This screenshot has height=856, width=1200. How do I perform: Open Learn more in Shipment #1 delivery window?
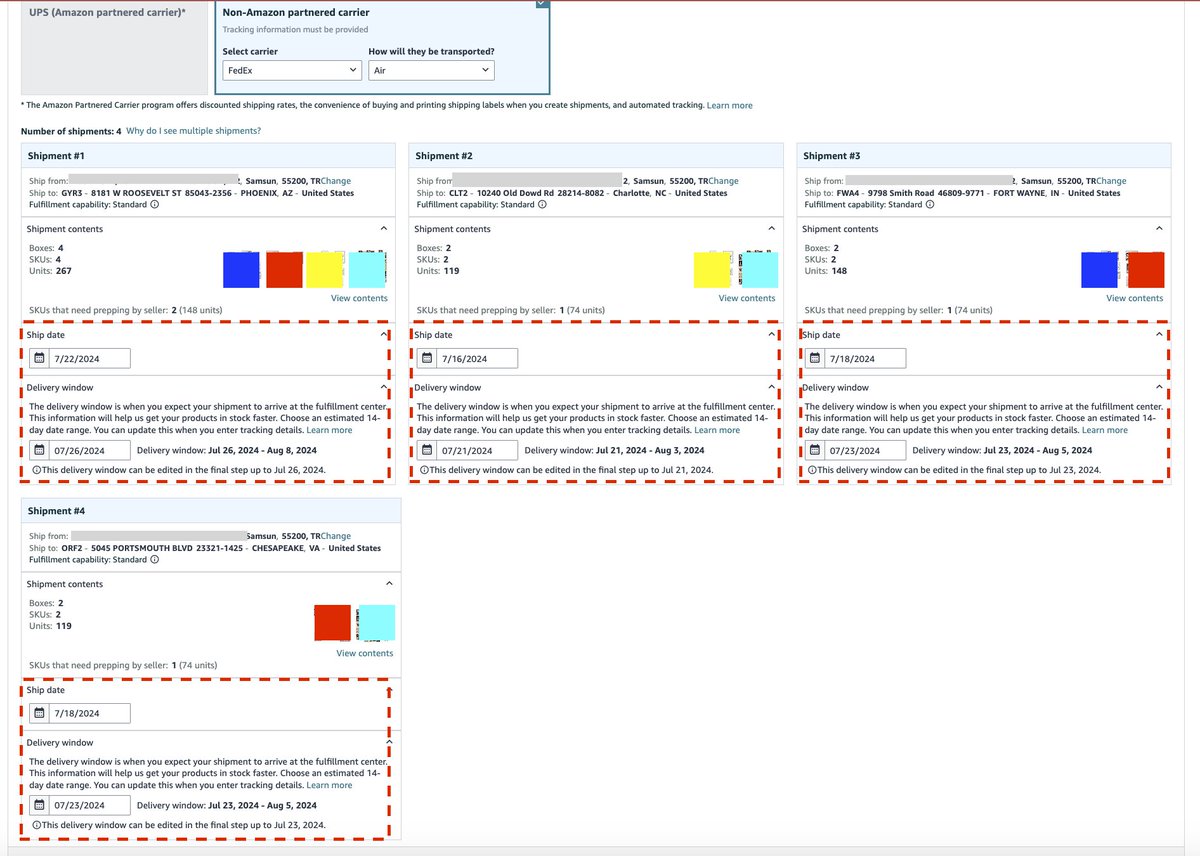329,430
